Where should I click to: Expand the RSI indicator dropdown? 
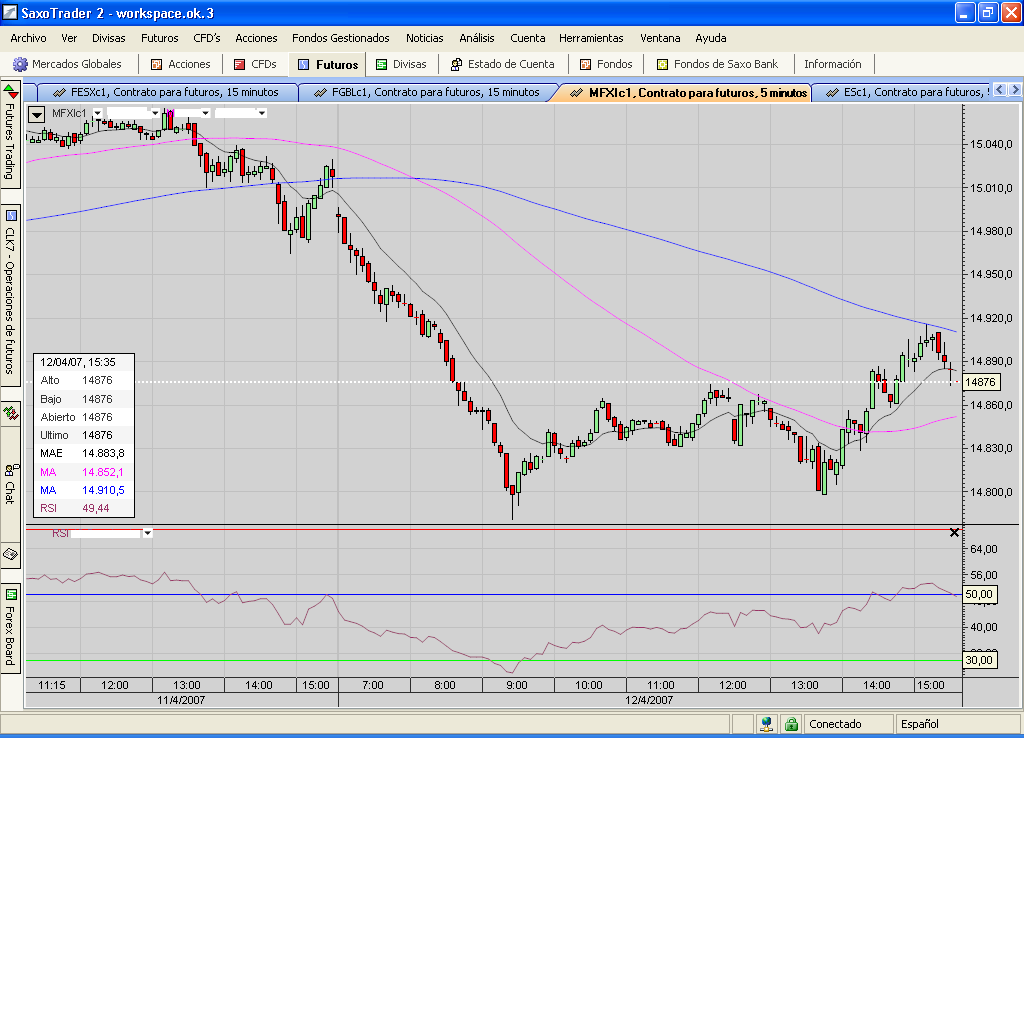point(147,533)
